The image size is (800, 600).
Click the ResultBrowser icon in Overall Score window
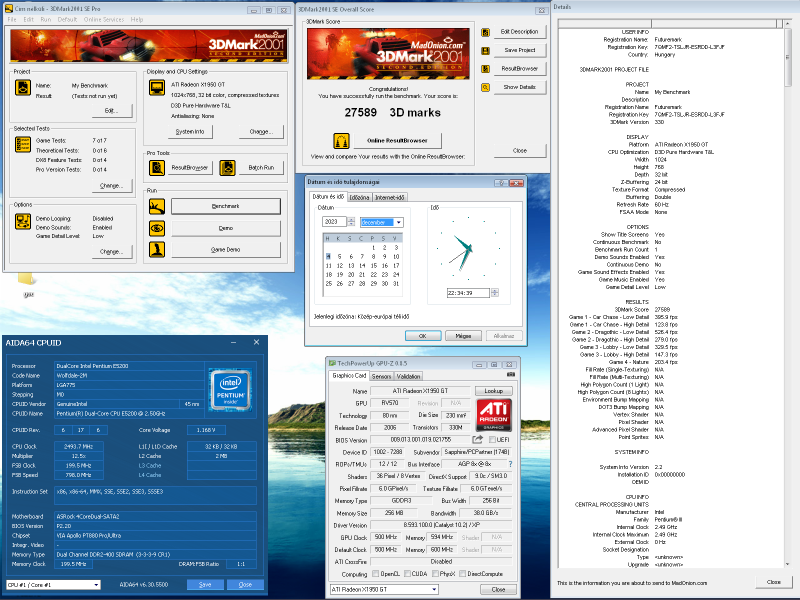(x=485, y=69)
